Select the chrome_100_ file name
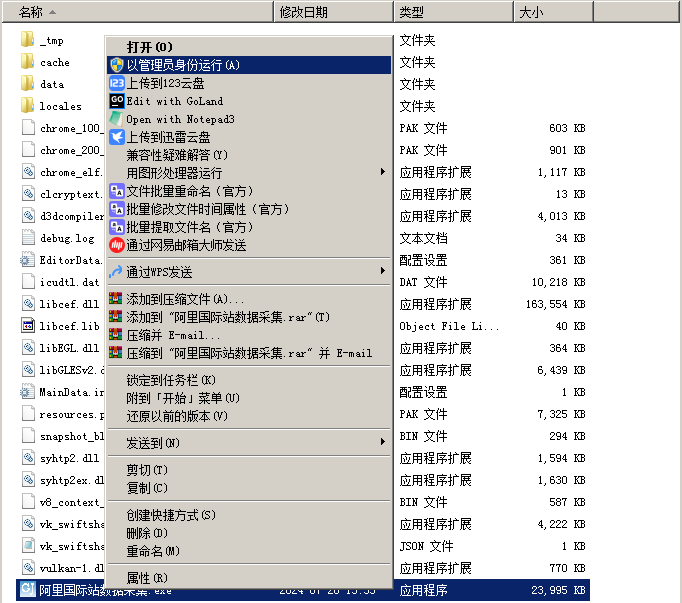This screenshot has height=603, width=682. tap(72, 128)
